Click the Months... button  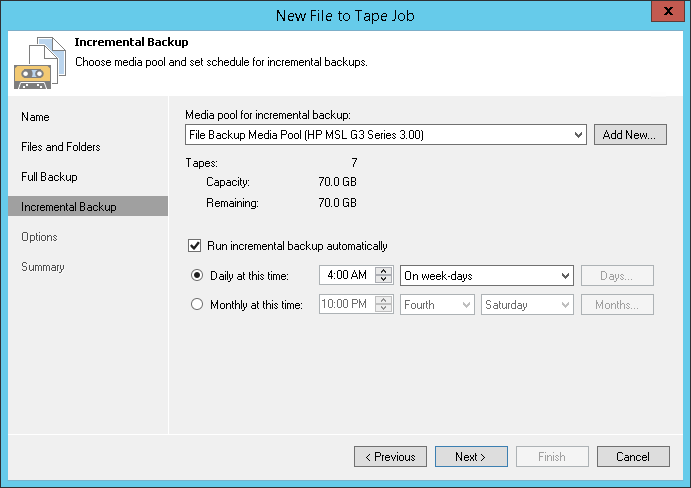pyautogui.click(x=617, y=305)
